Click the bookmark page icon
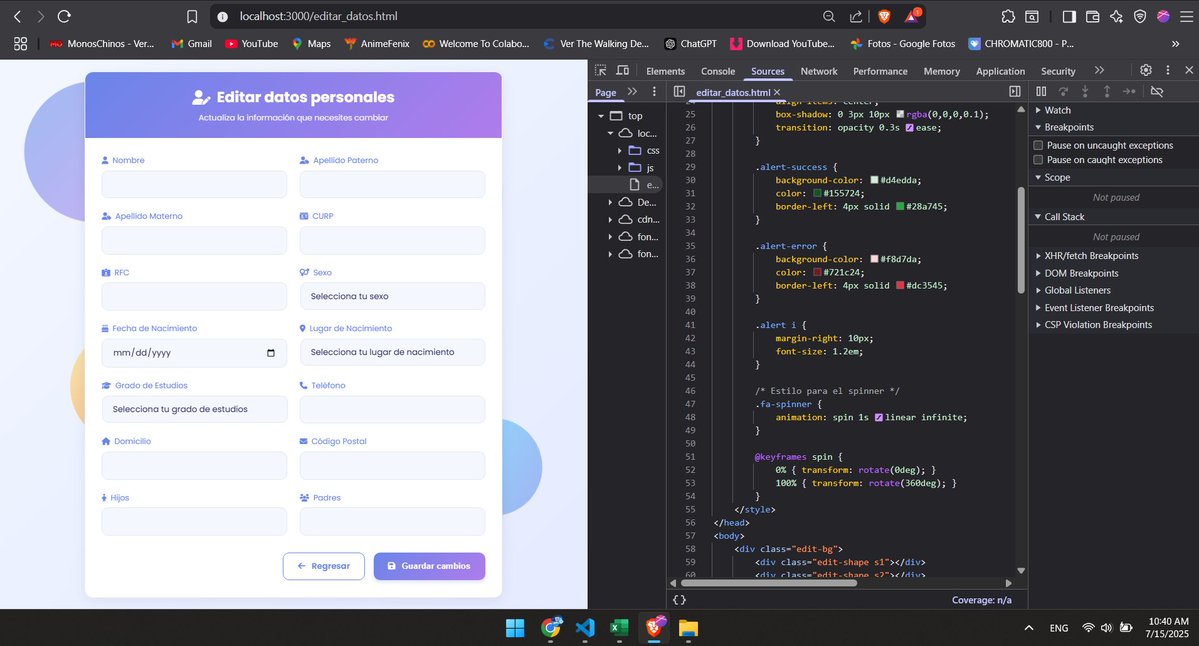Screen dimensions: 1199x646 192,16
